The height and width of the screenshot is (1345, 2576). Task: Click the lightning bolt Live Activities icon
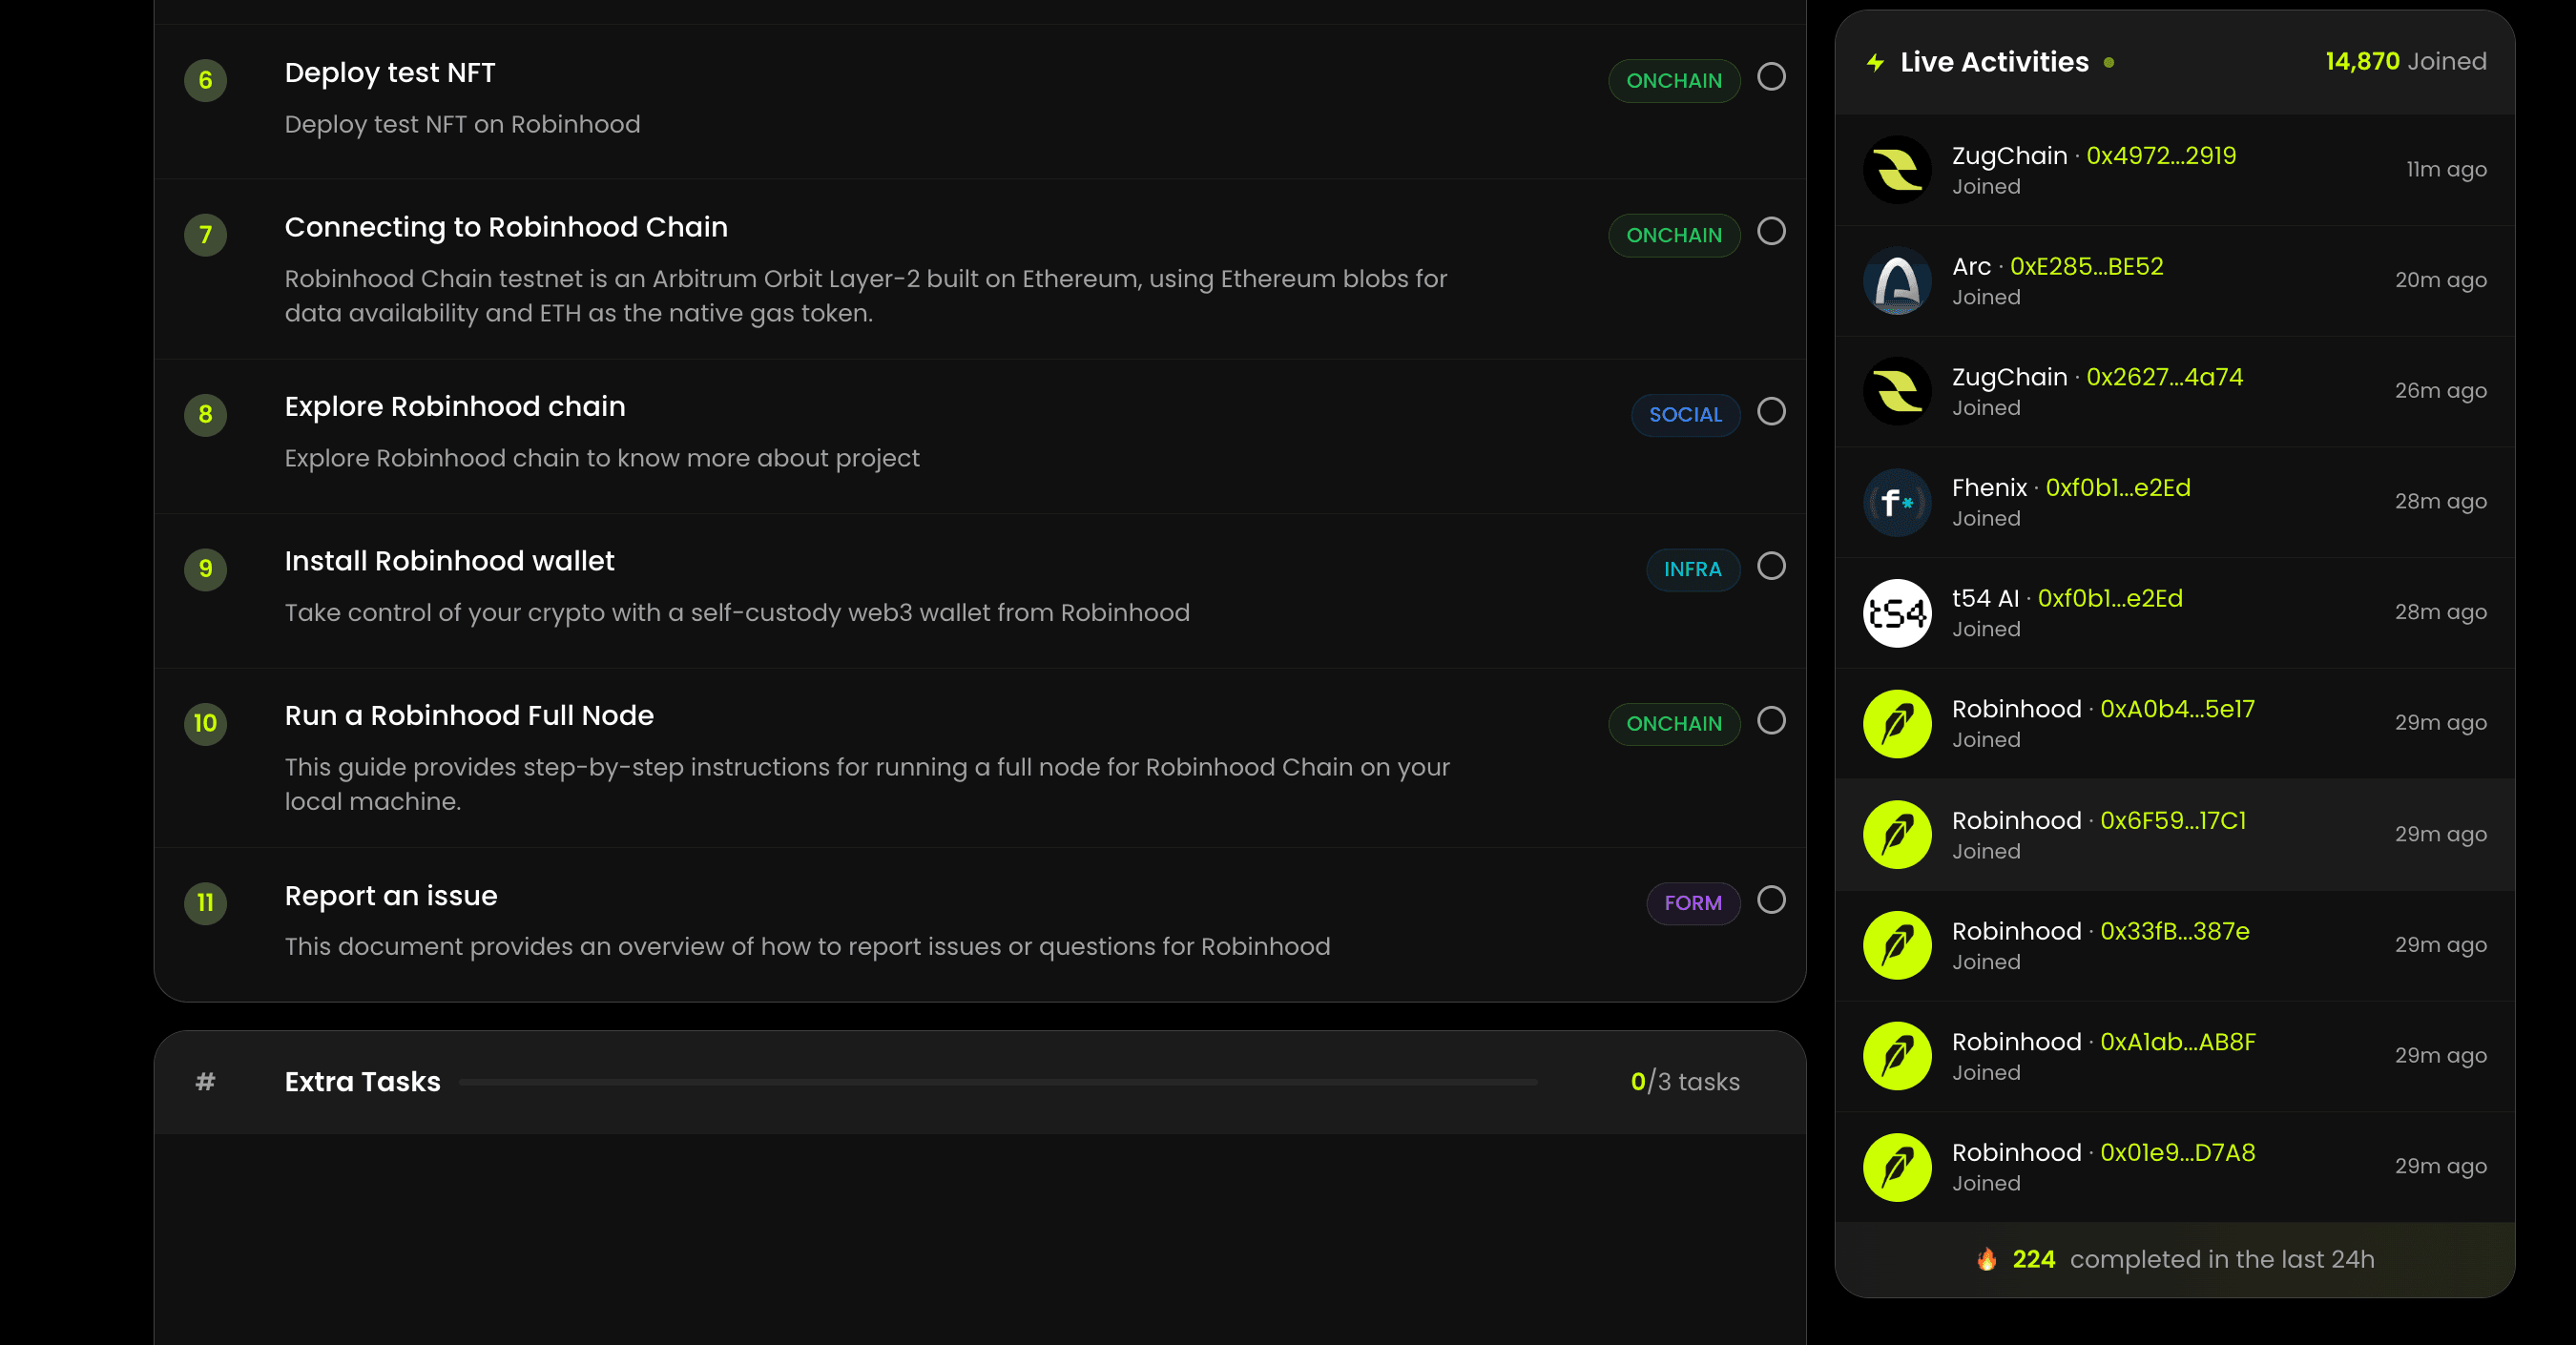pos(1875,63)
